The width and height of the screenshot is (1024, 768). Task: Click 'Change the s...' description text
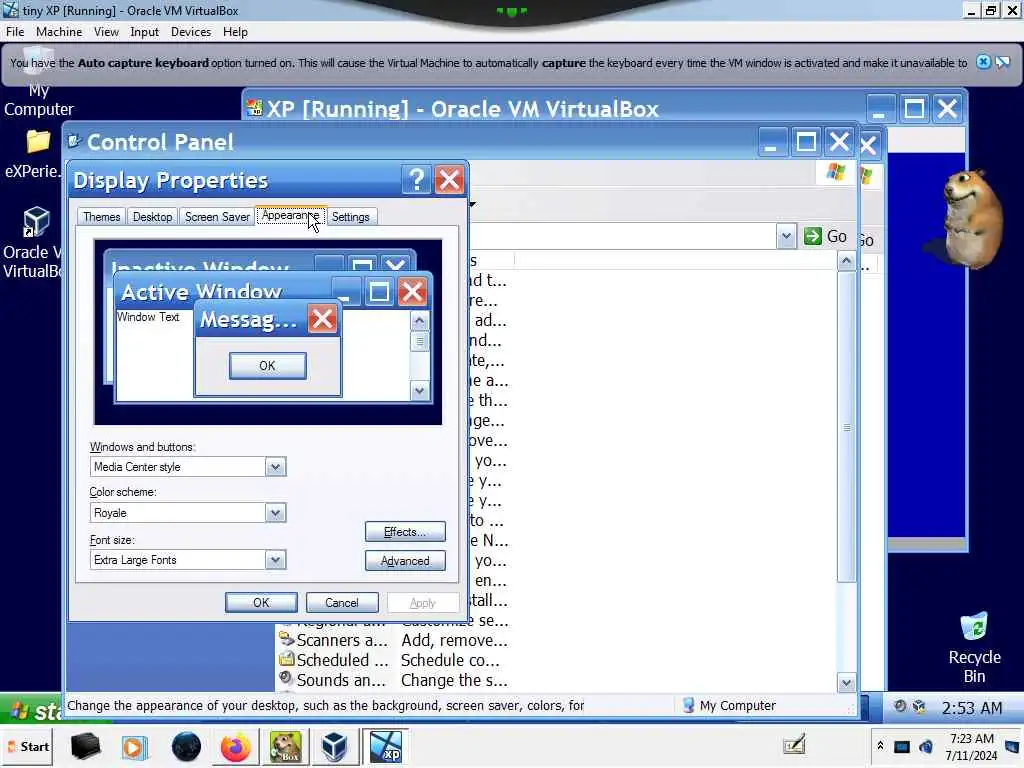[x=454, y=680]
